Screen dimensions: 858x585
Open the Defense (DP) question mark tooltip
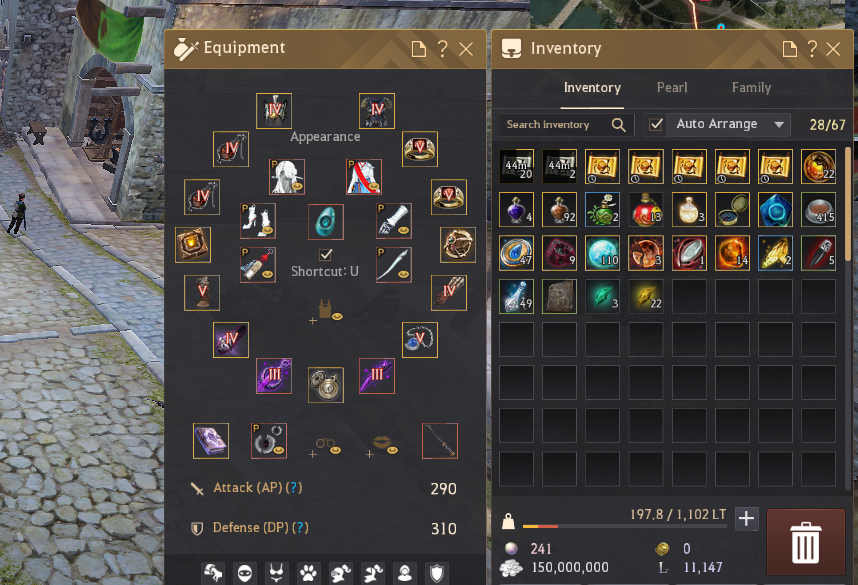300,528
